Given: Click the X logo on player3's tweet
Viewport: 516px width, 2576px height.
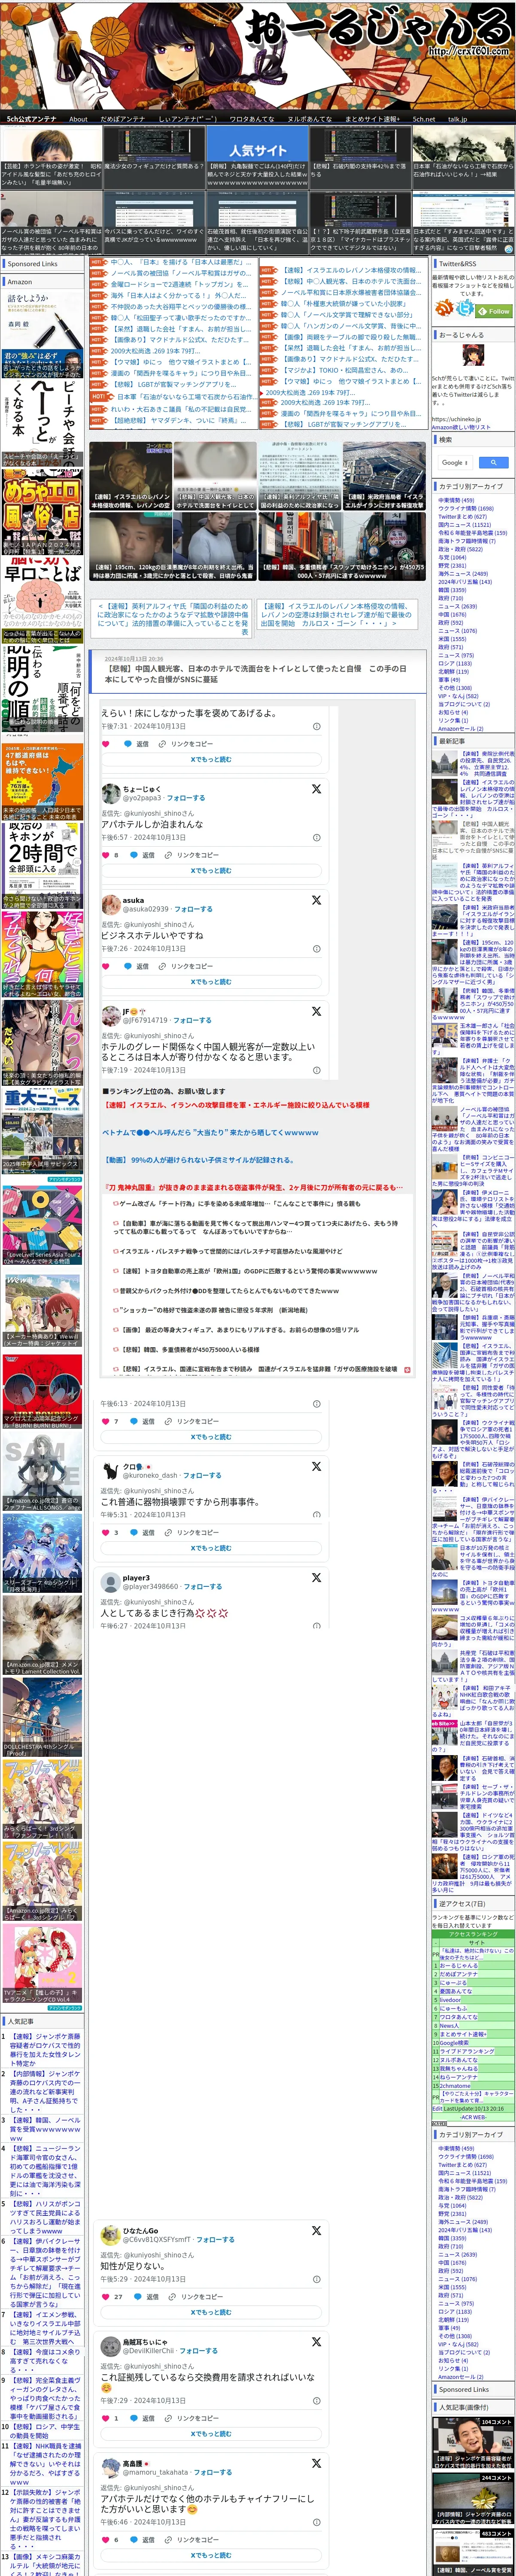Looking at the screenshot, I should [316, 1578].
